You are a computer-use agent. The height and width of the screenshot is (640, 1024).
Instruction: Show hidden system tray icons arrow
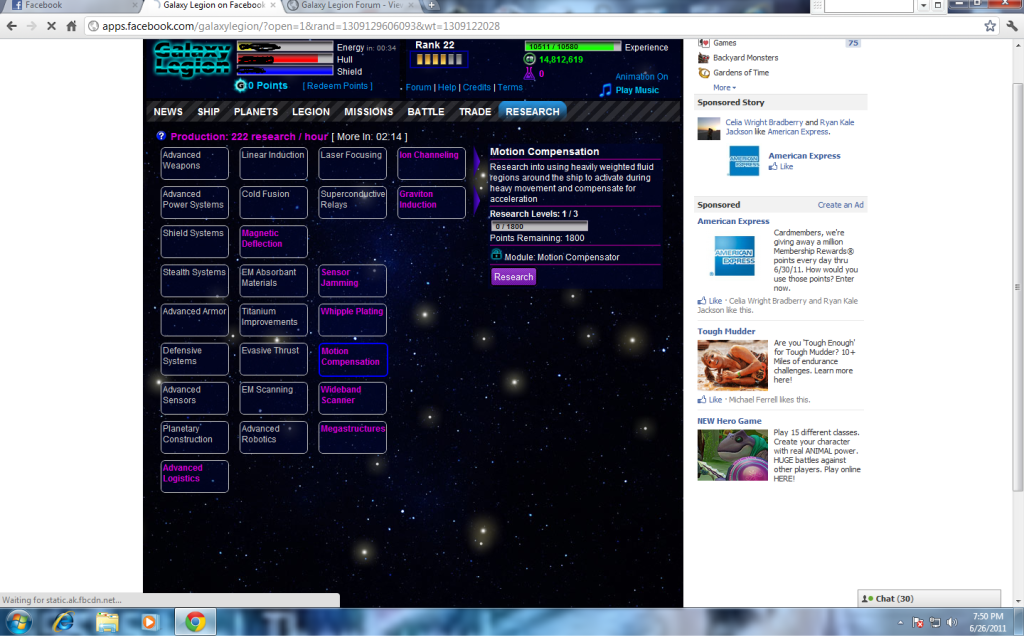(x=901, y=622)
